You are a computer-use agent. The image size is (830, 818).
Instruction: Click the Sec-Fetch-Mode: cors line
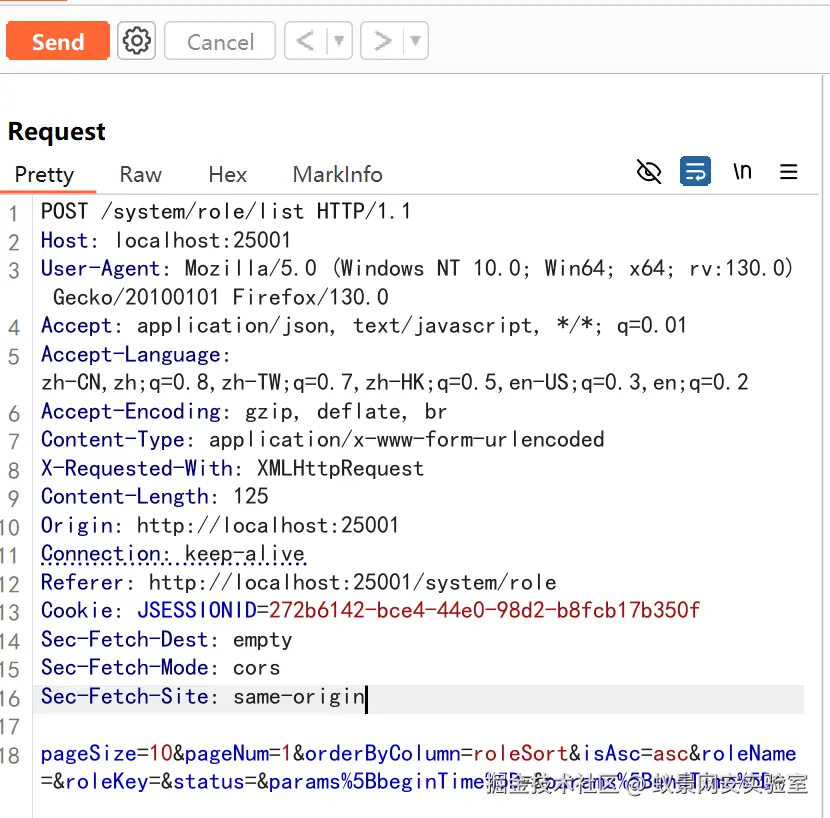pyautogui.click(x=160, y=668)
